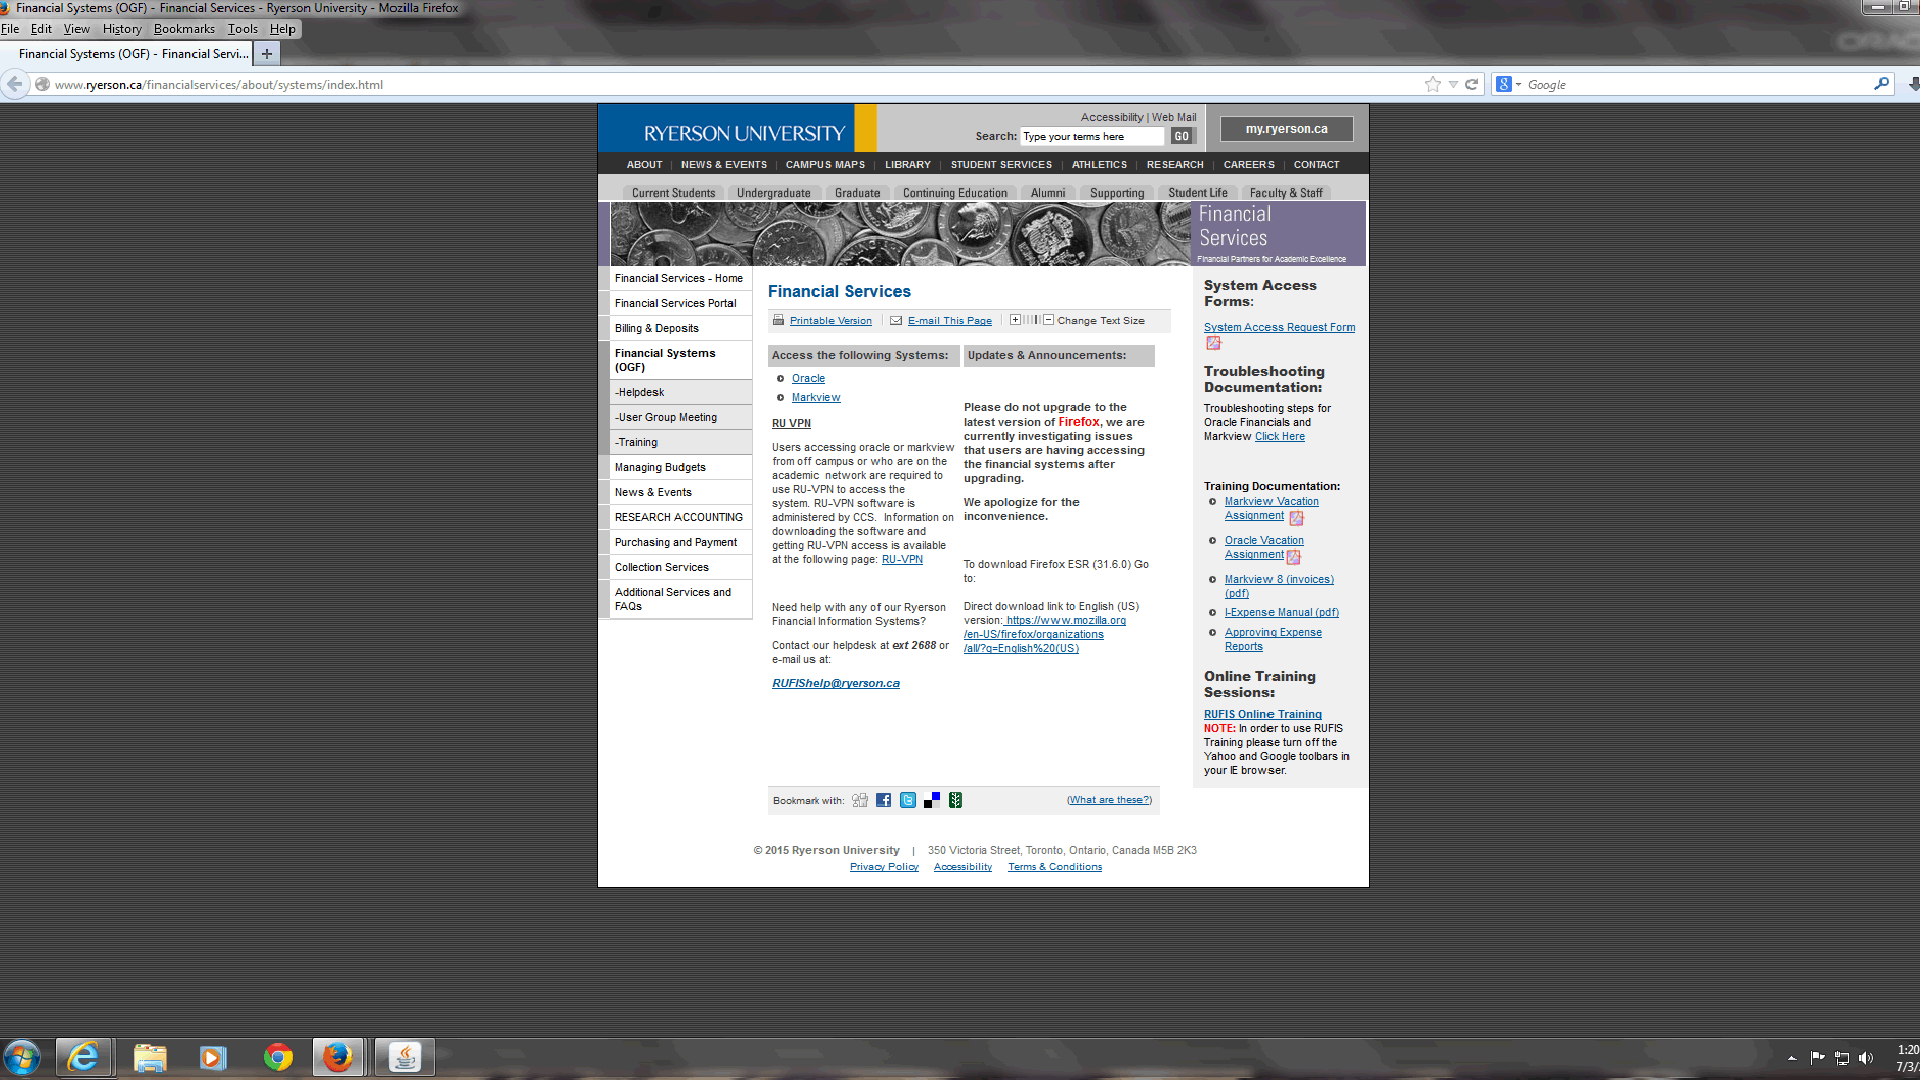Image resolution: width=1920 pixels, height=1080 pixels.
Task: Open Google Chrome from taskbar
Action: pos(278,1057)
